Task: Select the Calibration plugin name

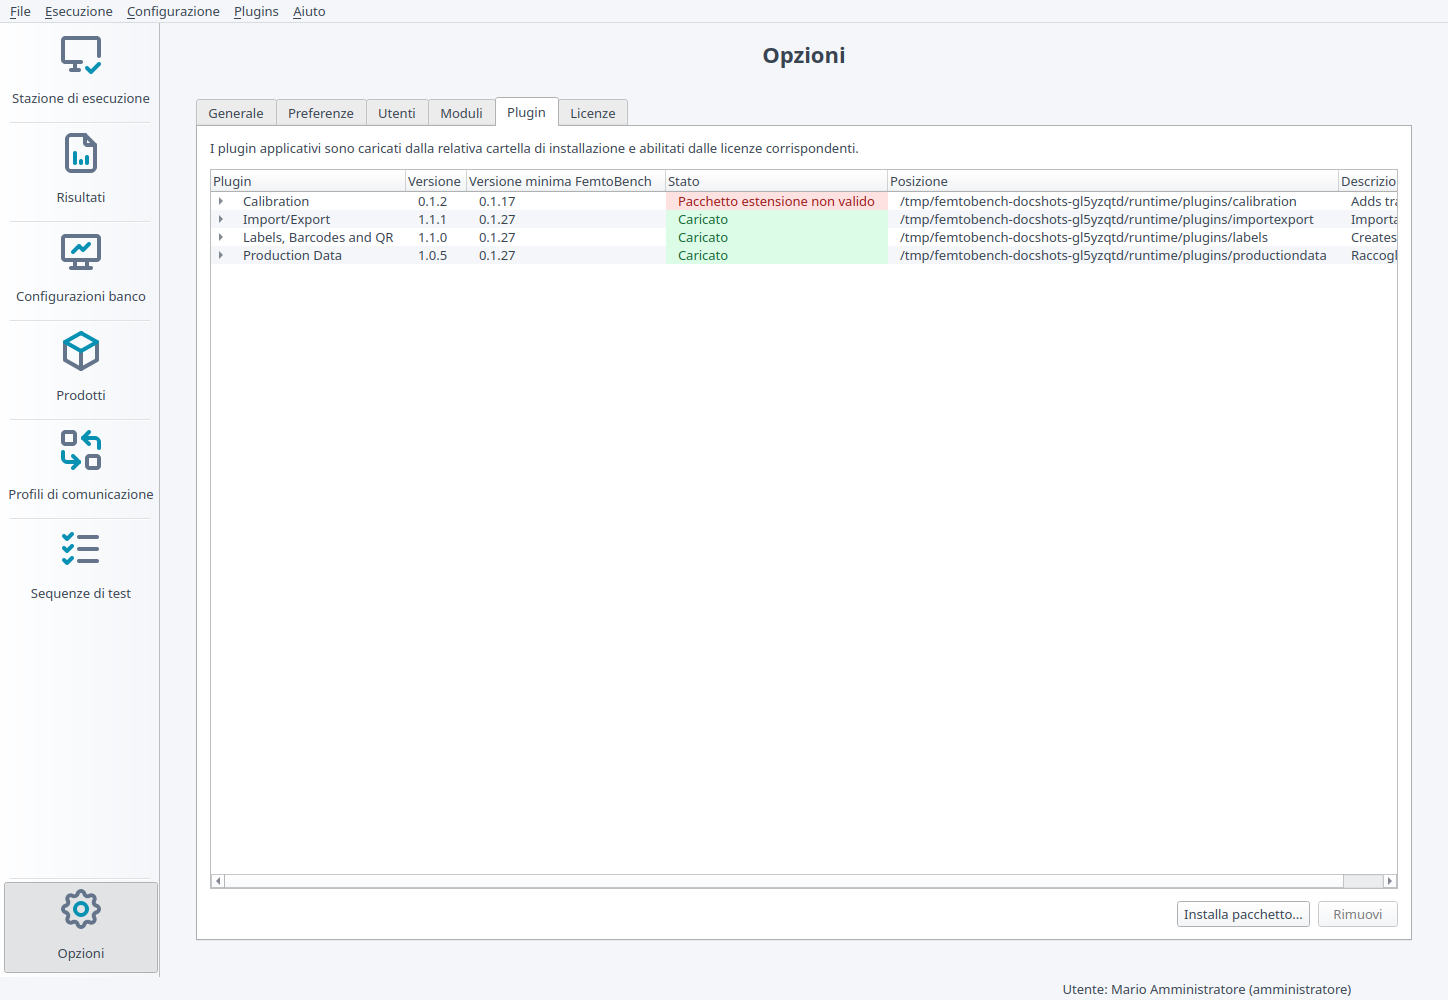Action: (x=276, y=201)
